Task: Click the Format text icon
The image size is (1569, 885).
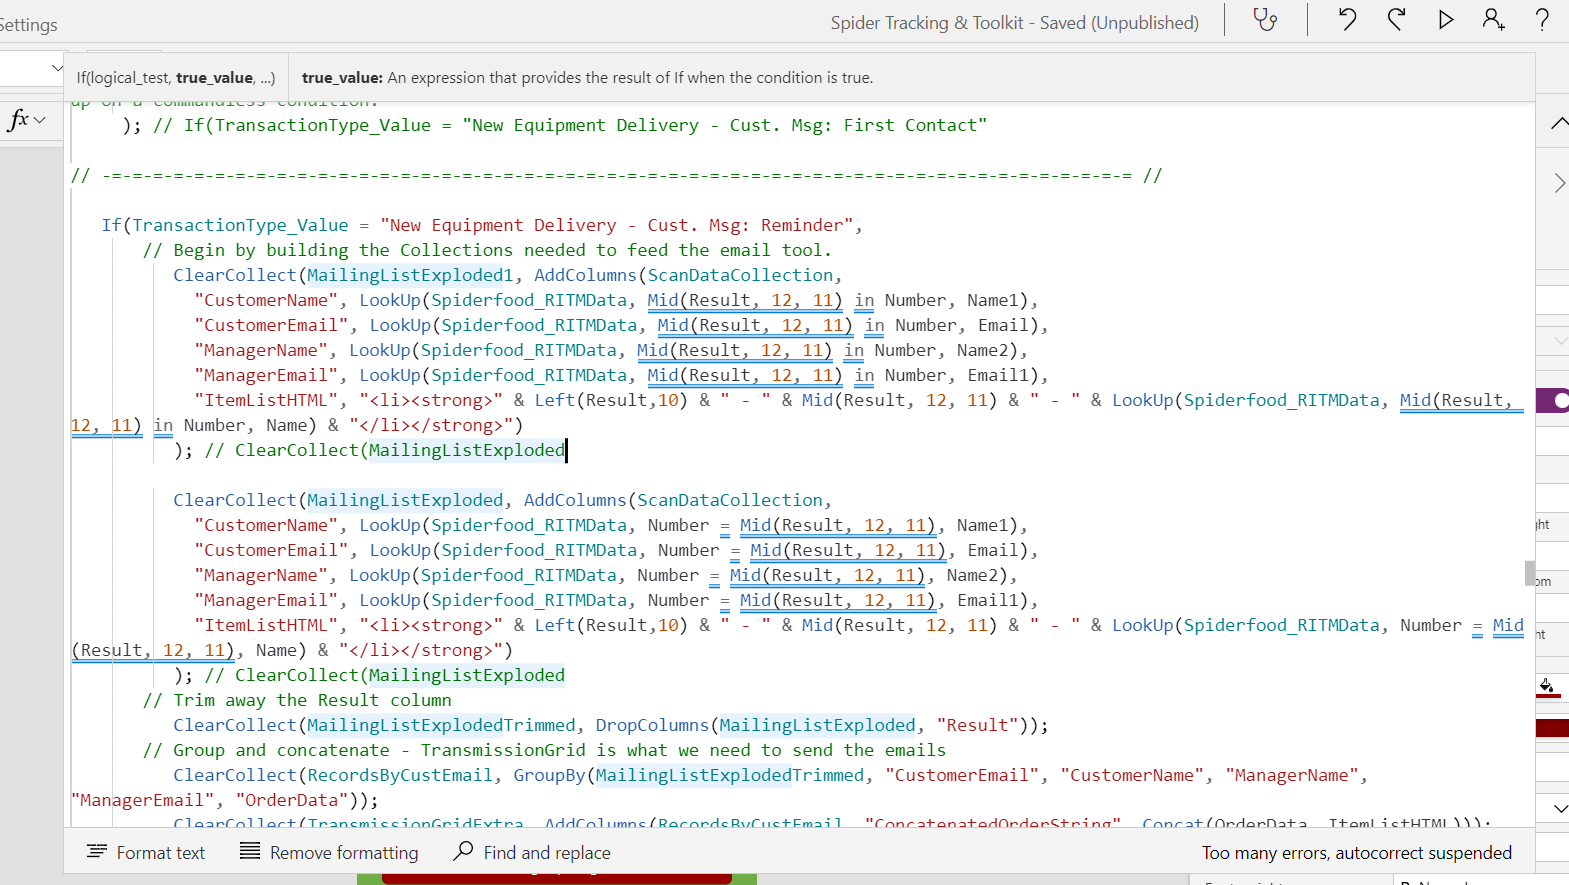Action: pyautogui.click(x=96, y=852)
